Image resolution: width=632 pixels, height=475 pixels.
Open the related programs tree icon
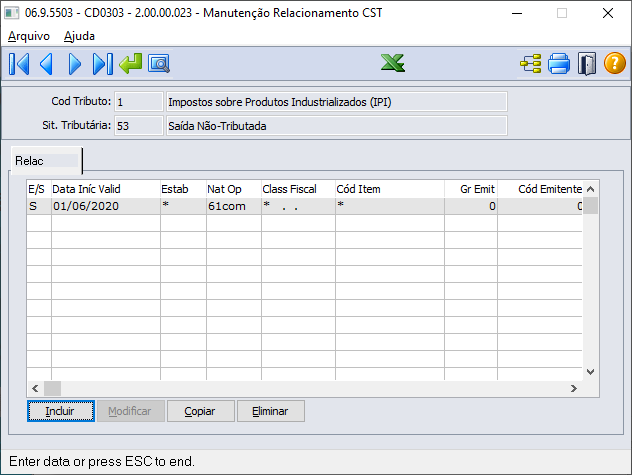click(530, 64)
